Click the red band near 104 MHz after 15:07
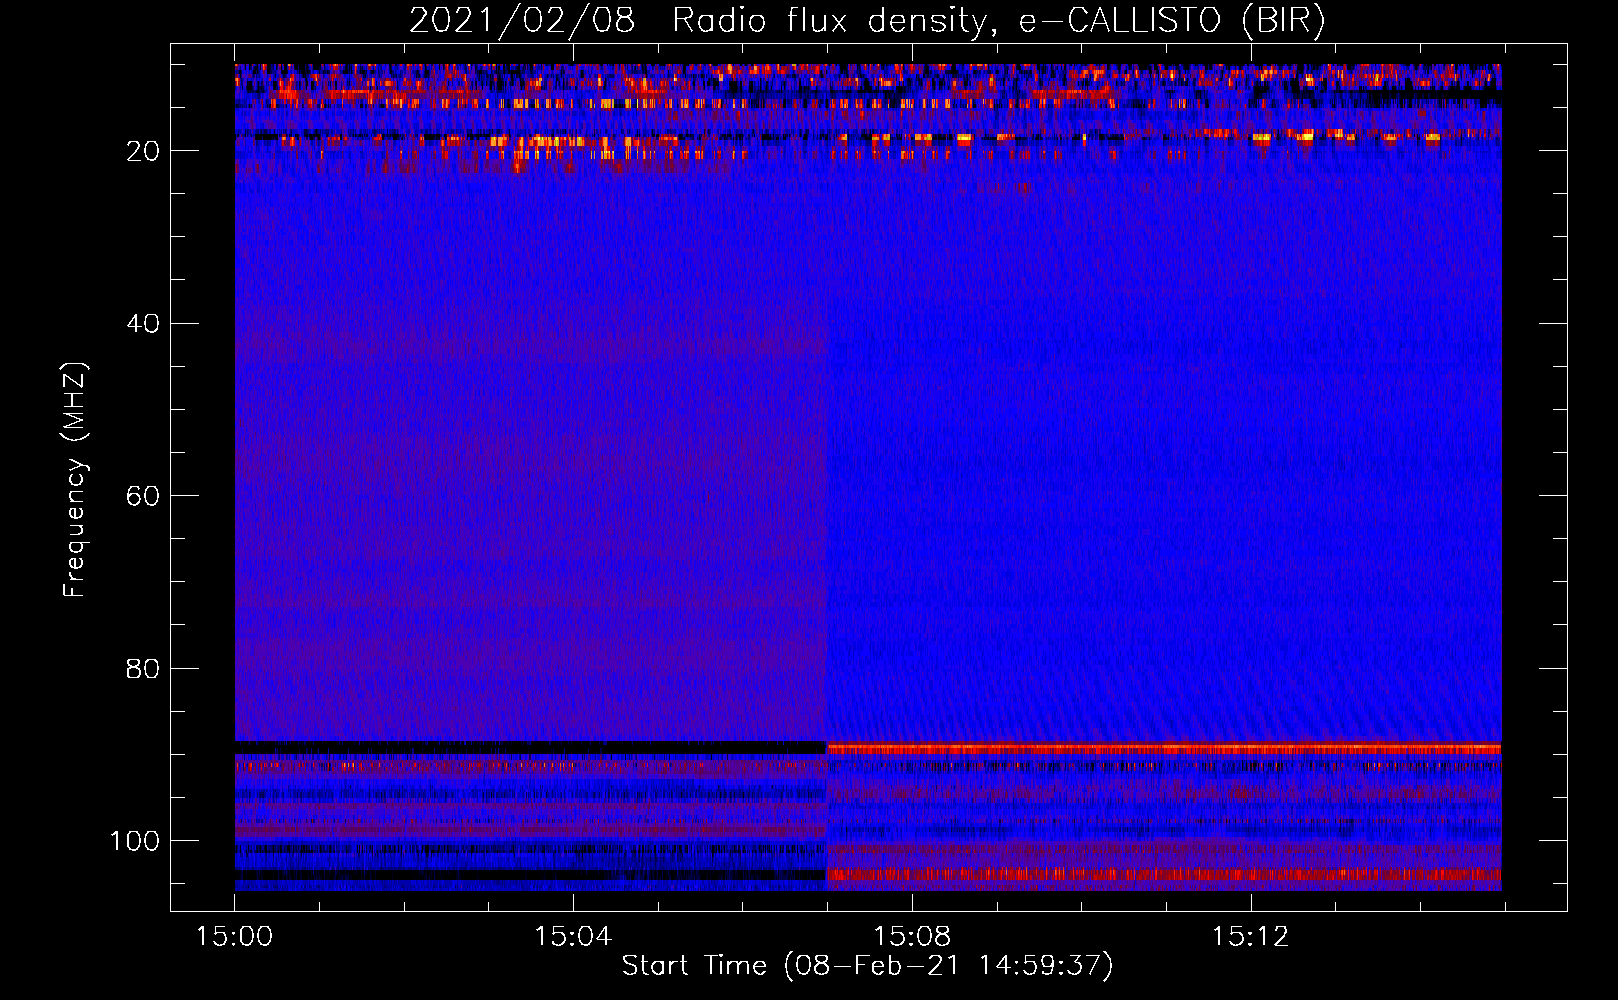1618x1000 pixels. tap(1164, 874)
